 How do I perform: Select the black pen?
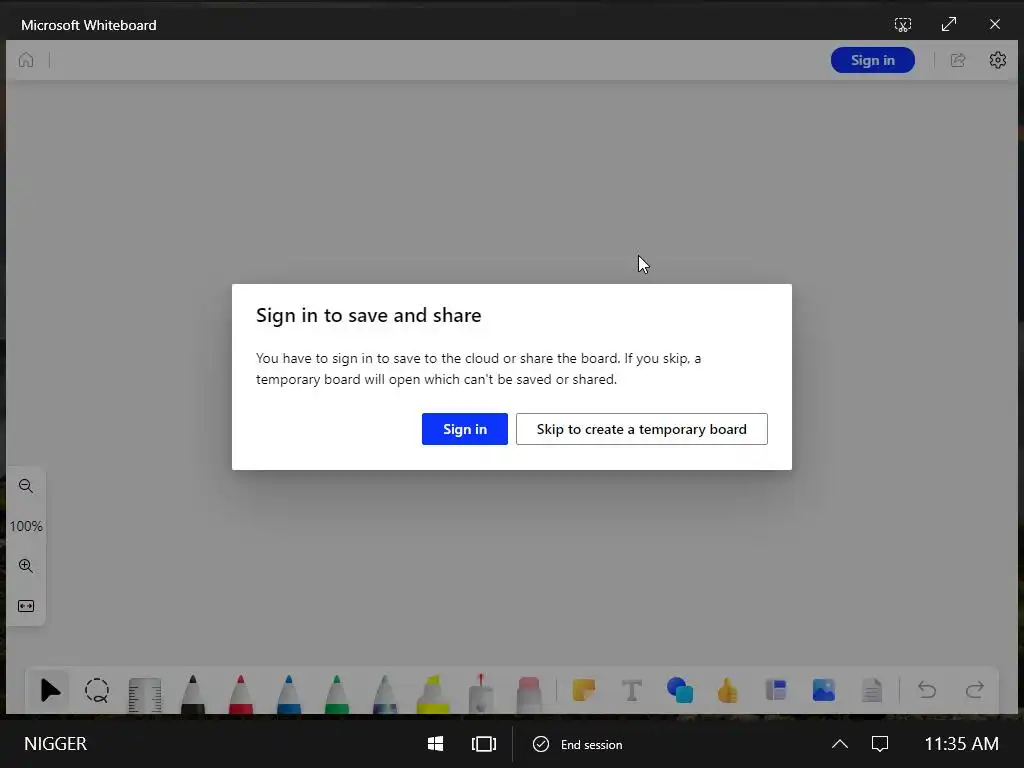[193, 694]
